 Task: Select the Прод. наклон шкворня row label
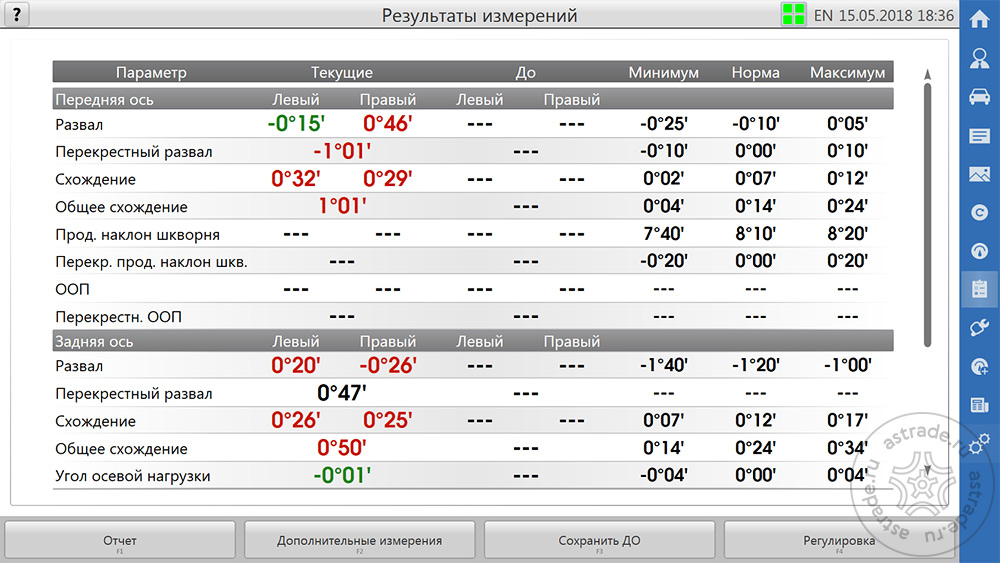138,235
